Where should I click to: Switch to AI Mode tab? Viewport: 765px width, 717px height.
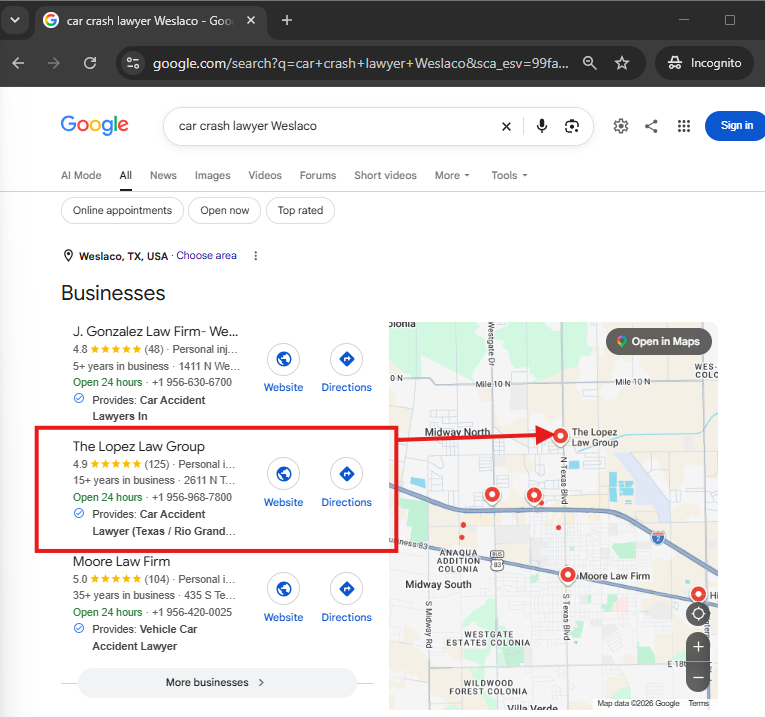point(81,176)
